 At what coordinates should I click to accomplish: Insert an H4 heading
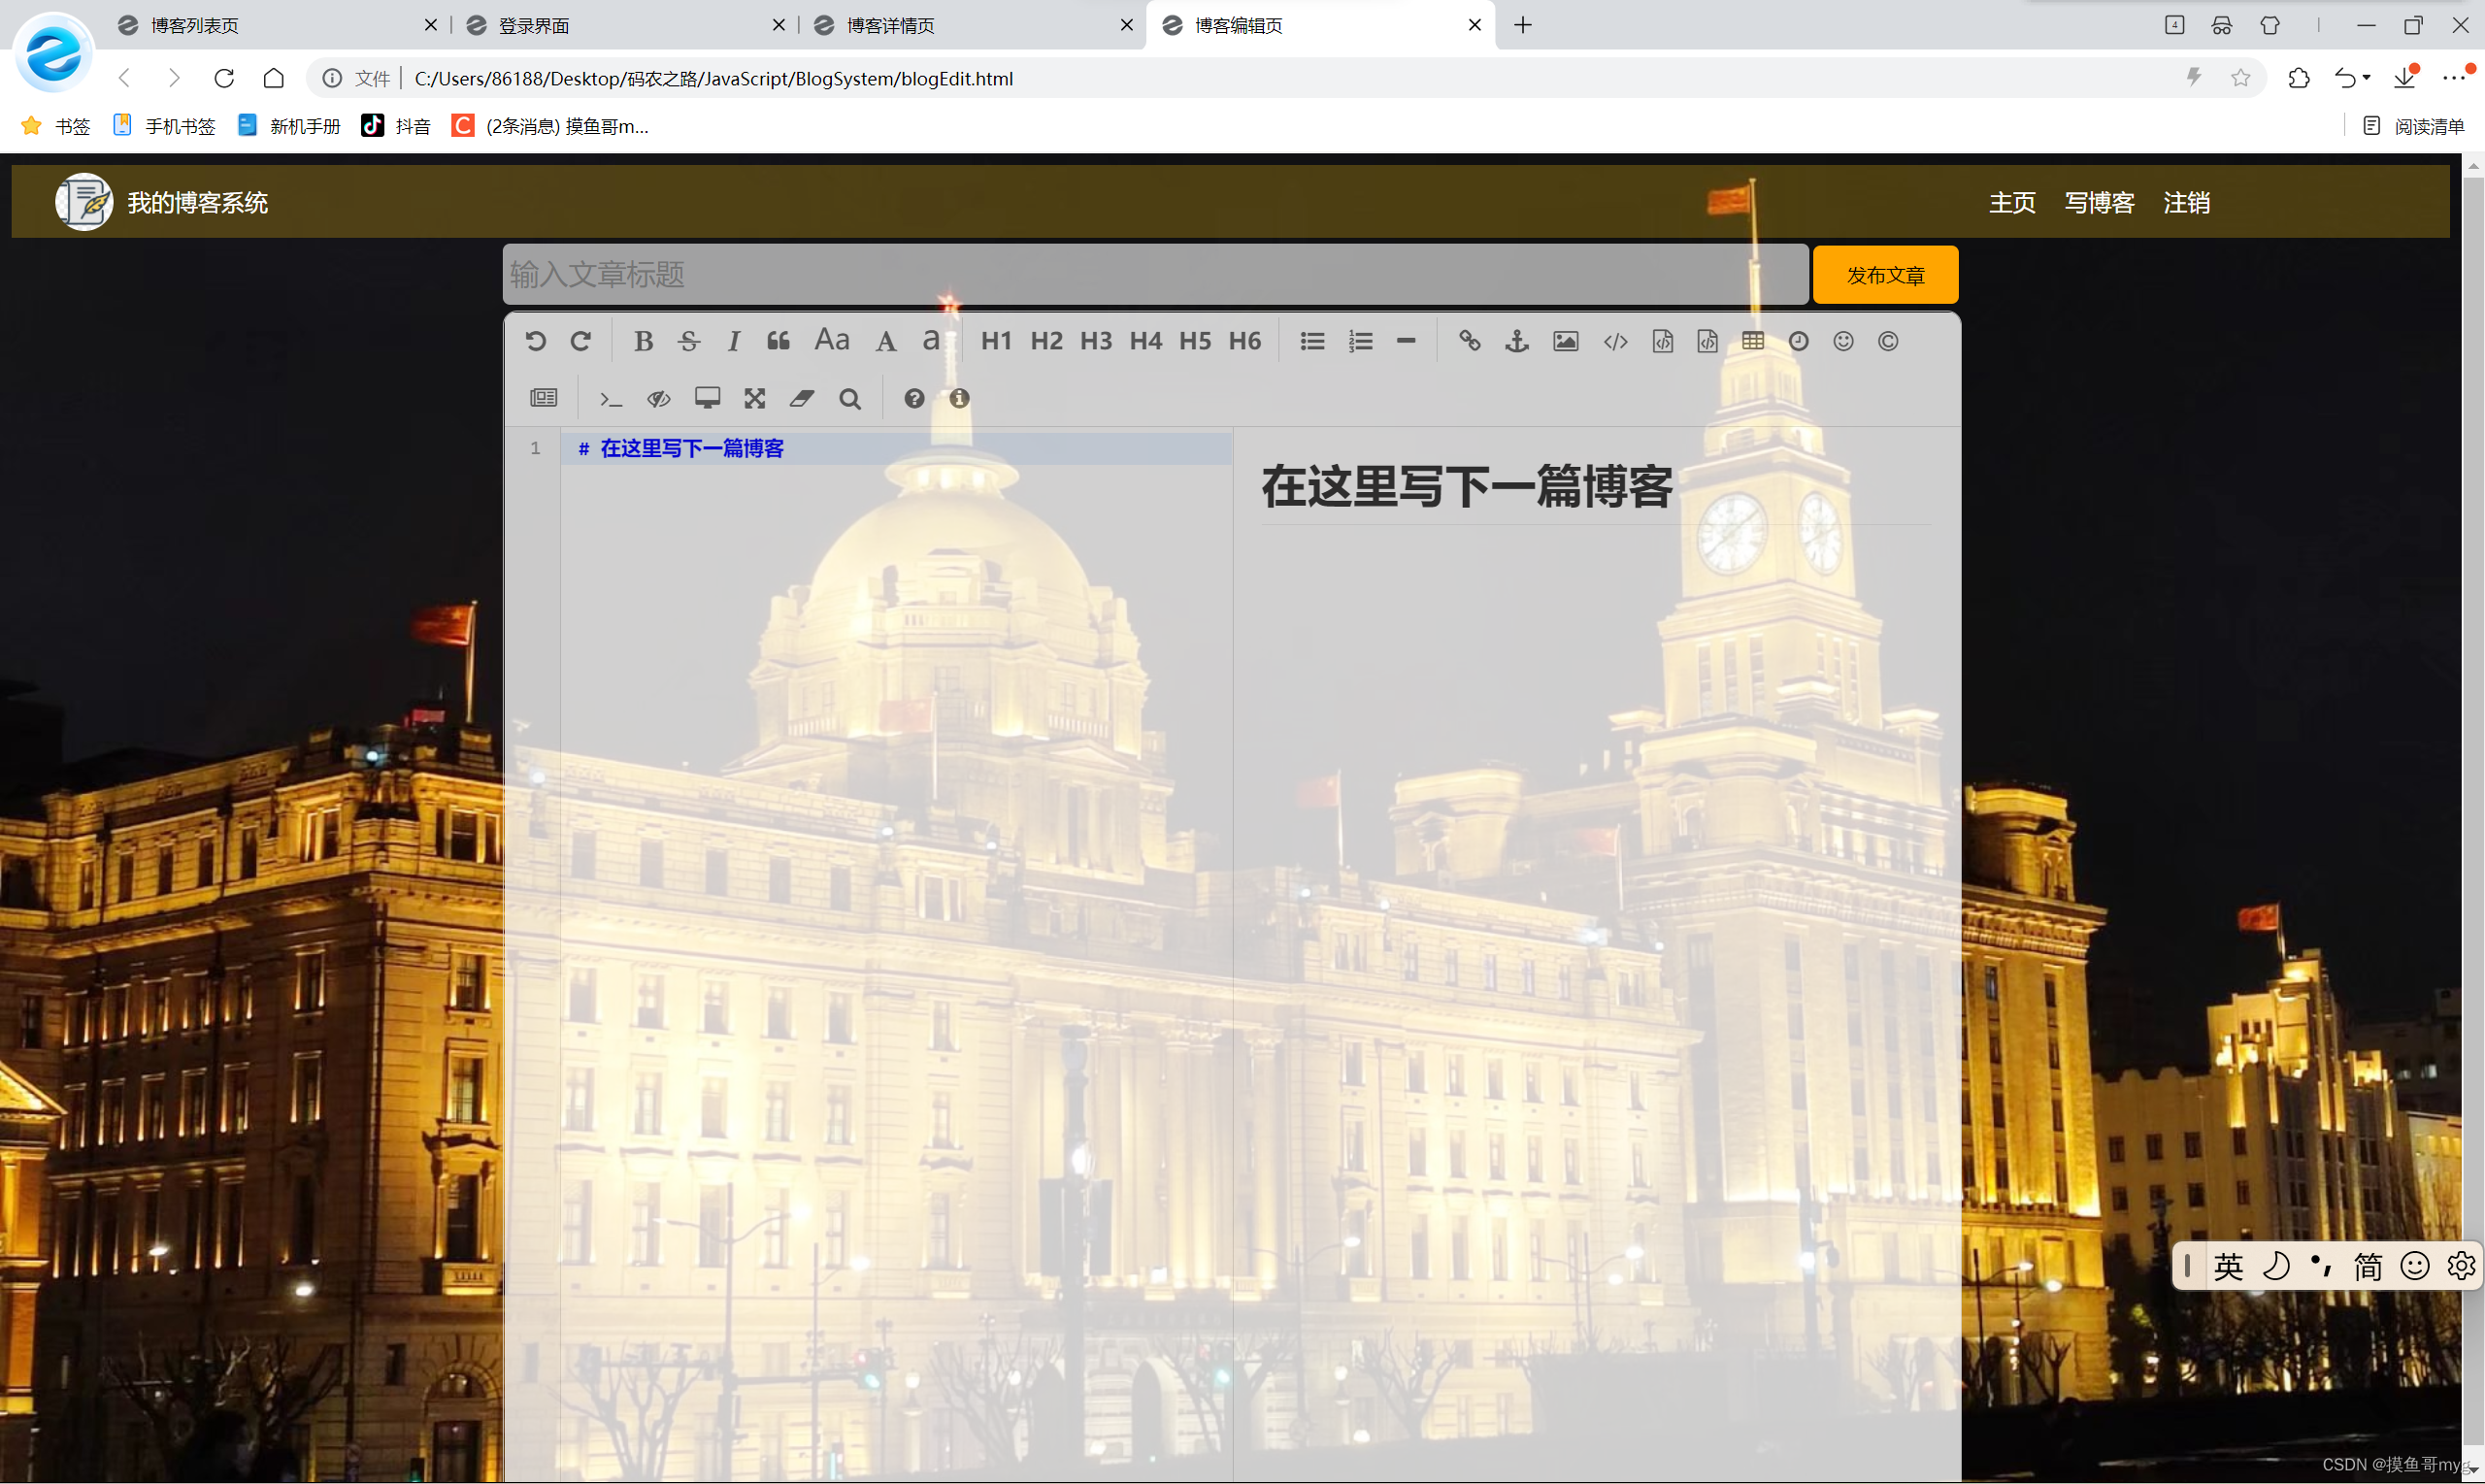(x=1145, y=341)
